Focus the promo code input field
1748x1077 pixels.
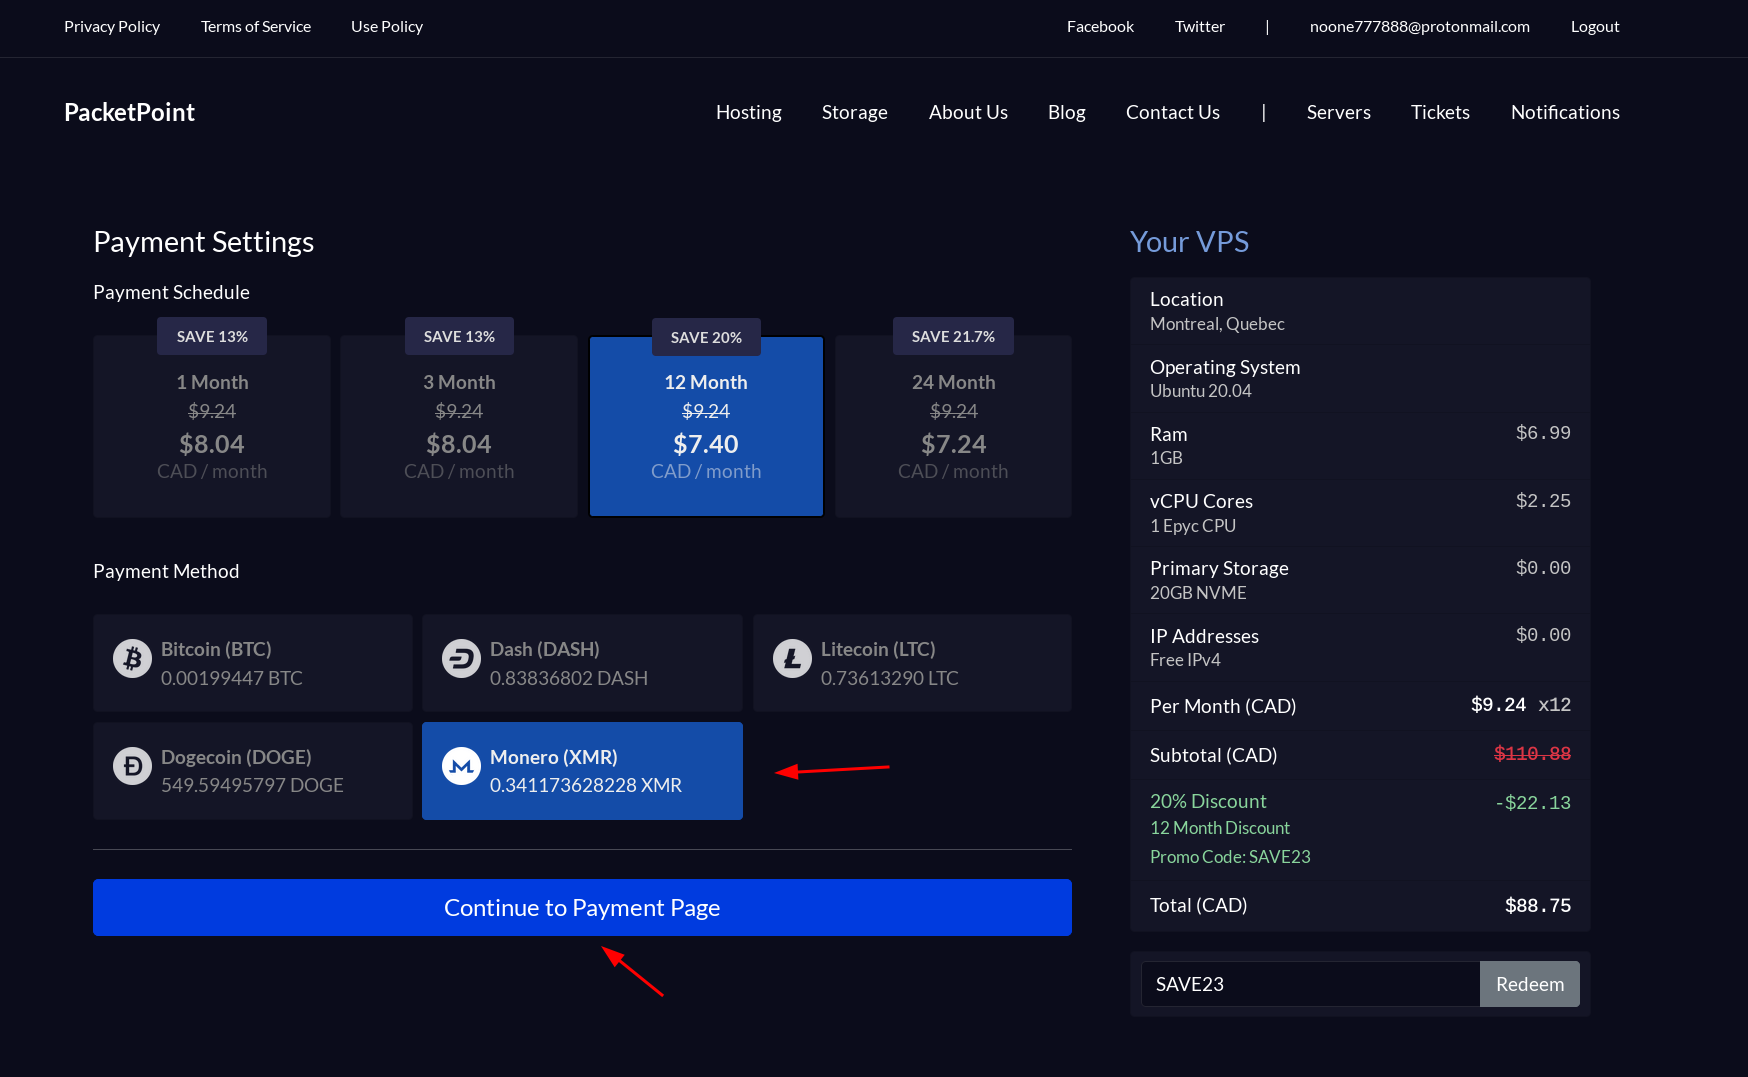pos(1310,984)
